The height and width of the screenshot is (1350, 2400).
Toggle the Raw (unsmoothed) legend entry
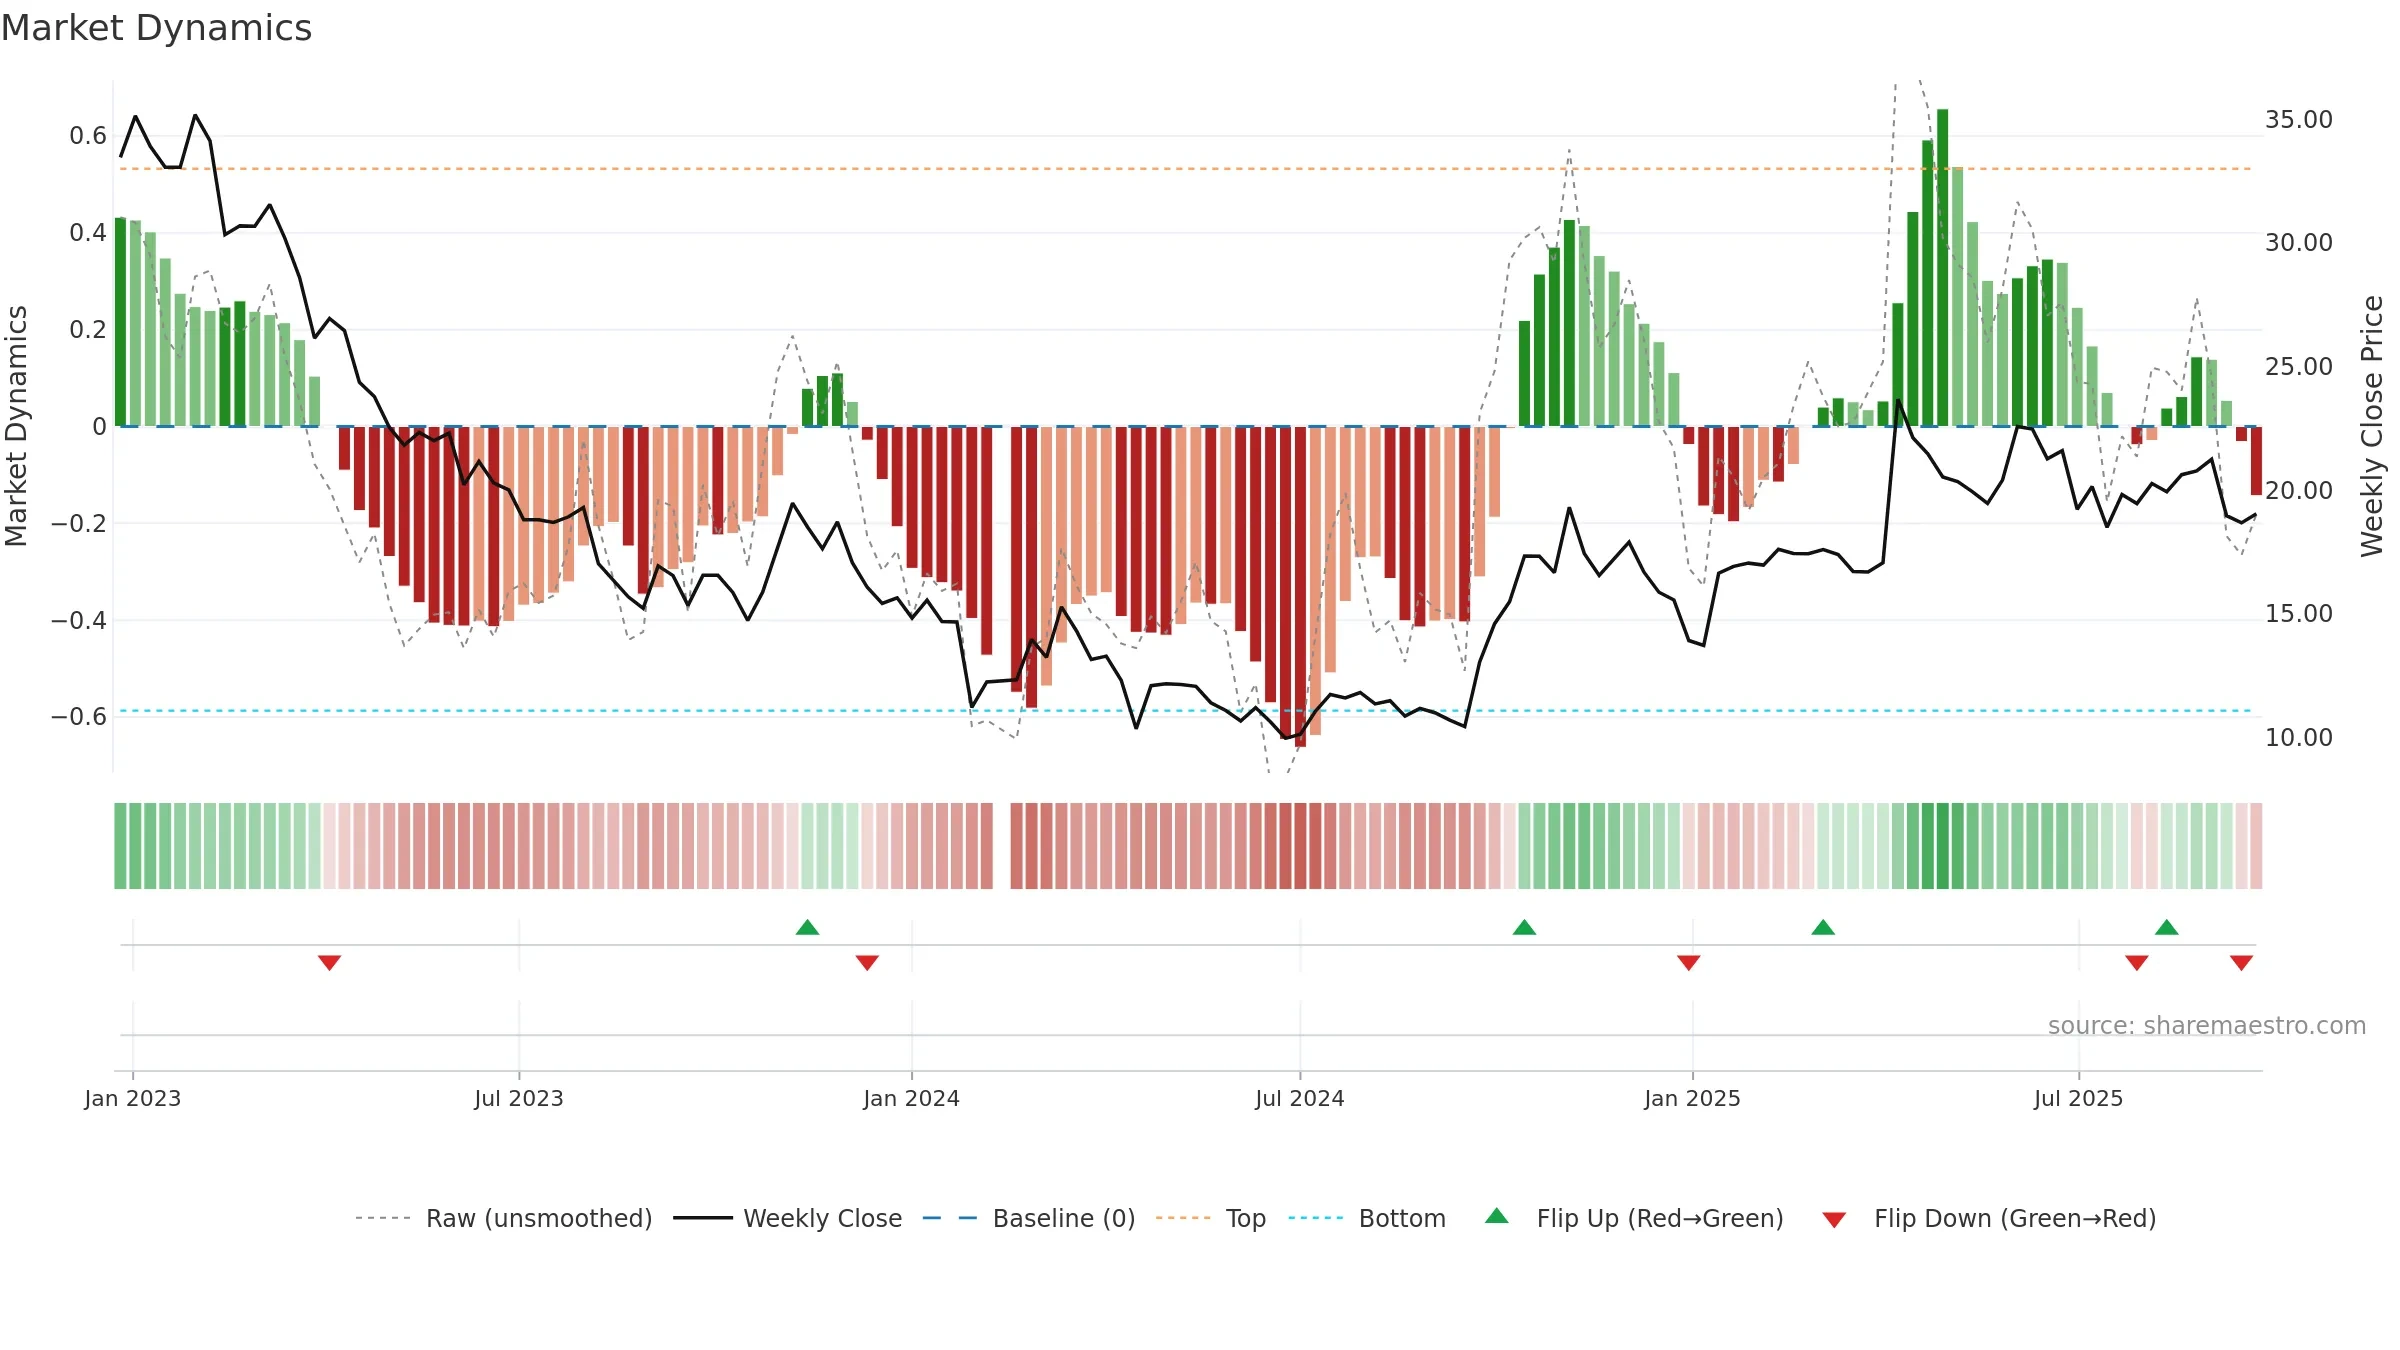click(504, 1218)
